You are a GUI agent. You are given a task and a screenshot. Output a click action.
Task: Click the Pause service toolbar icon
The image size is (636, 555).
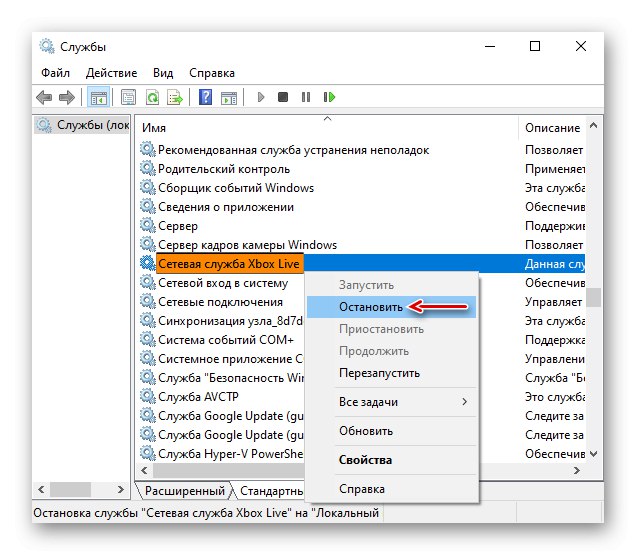(x=306, y=97)
